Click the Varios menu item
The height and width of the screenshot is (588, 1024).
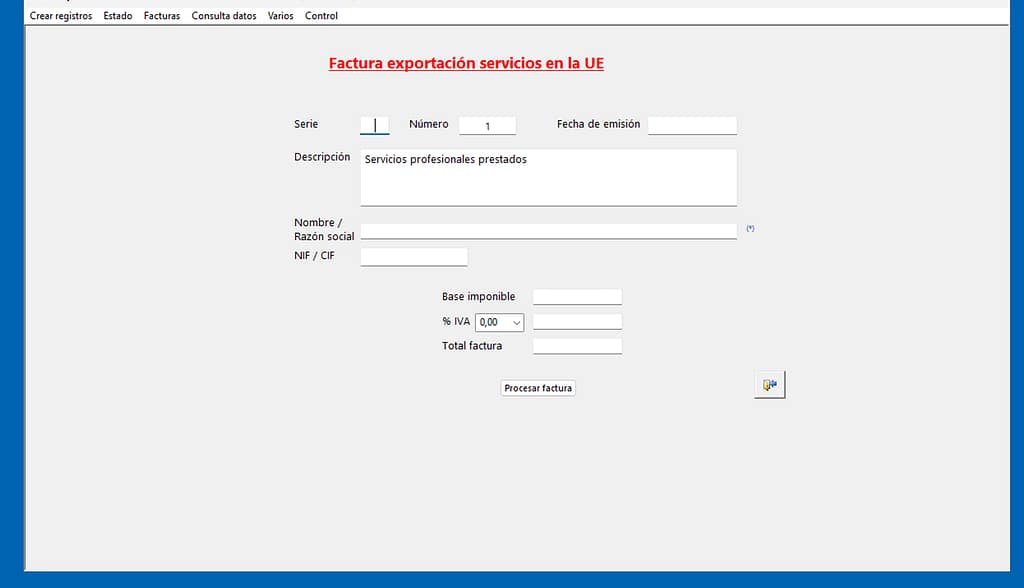click(281, 16)
